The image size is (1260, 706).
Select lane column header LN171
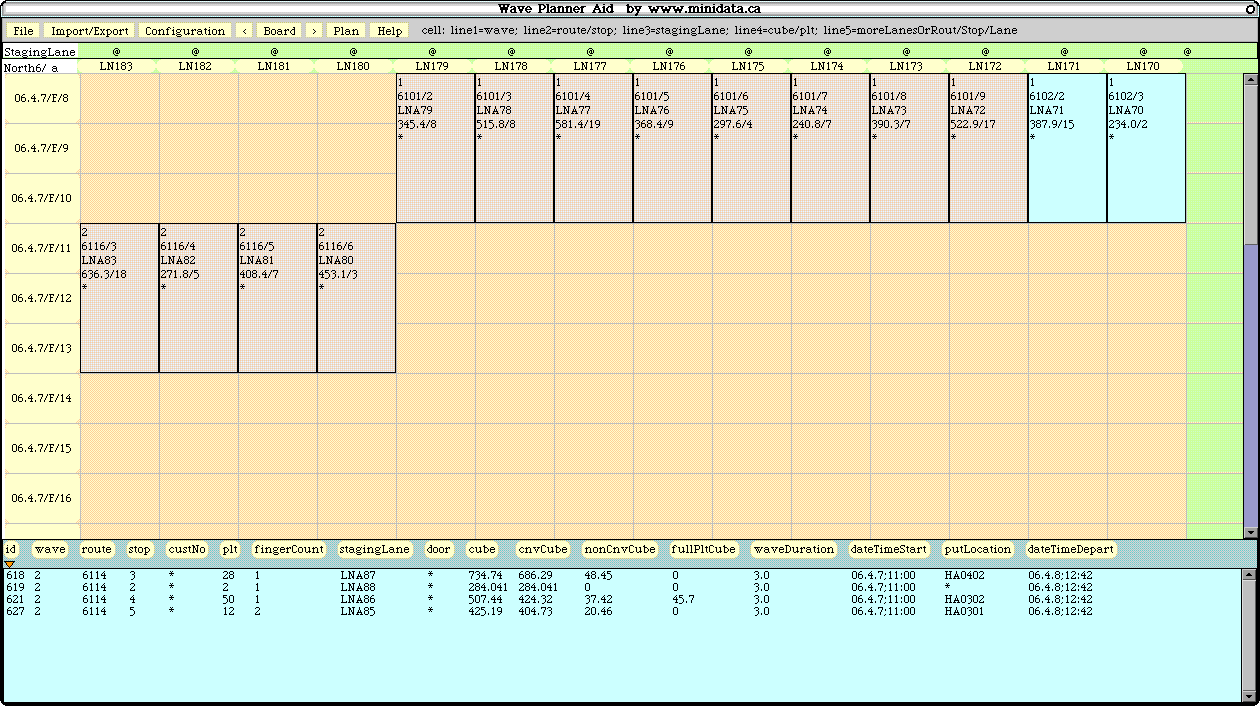(x=1064, y=66)
